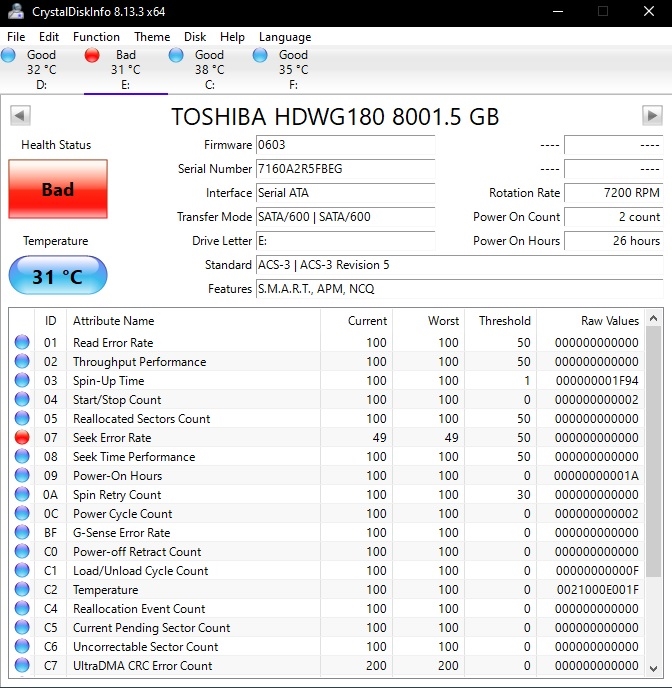672x688 pixels.
Task: Click status orb for Start/Stop Count
Action: tap(22, 399)
